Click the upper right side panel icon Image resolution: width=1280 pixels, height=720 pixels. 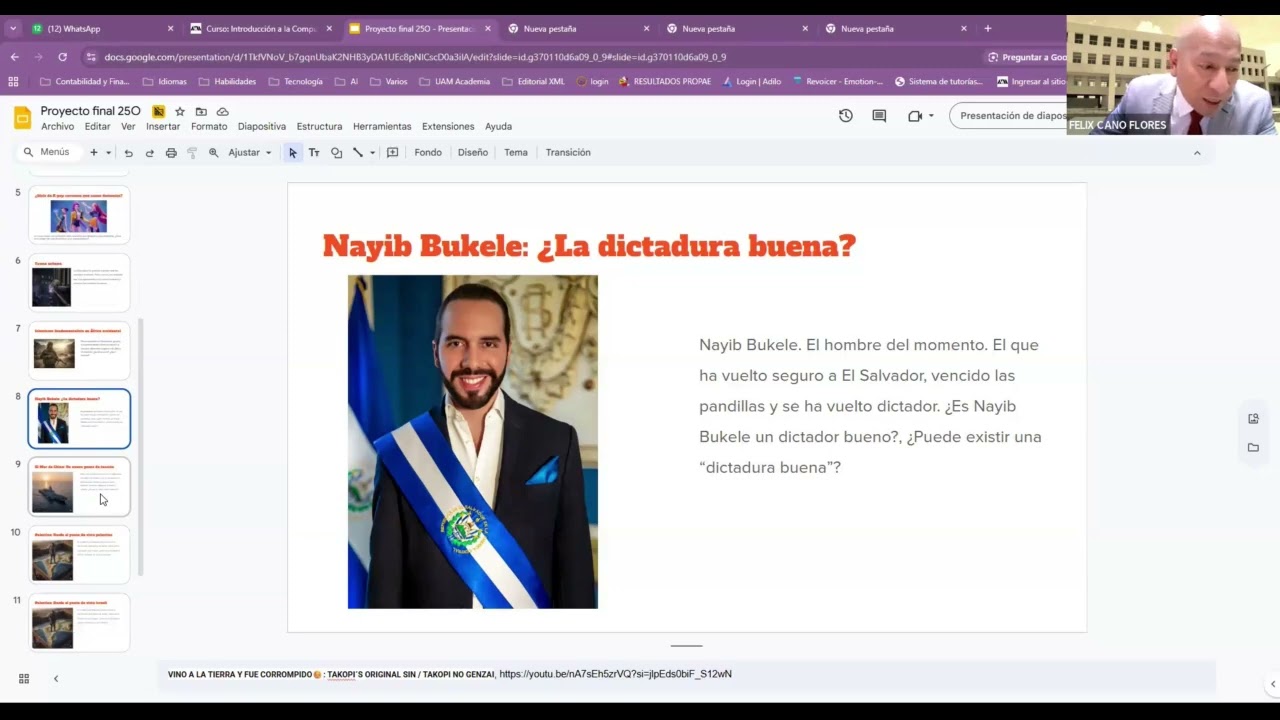tap(1253, 419)
